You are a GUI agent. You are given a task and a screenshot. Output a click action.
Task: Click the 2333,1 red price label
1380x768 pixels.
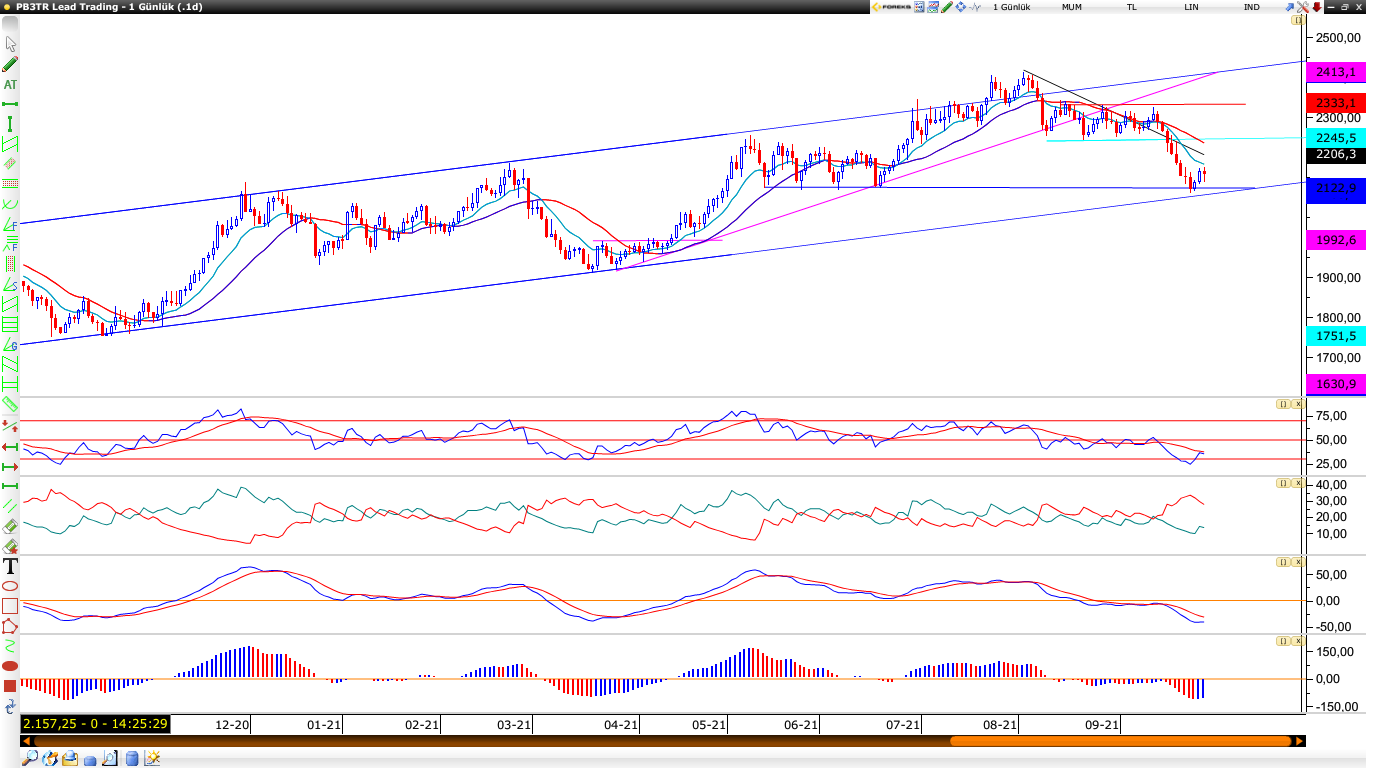pyautogui.click(x=1336, y=103)
